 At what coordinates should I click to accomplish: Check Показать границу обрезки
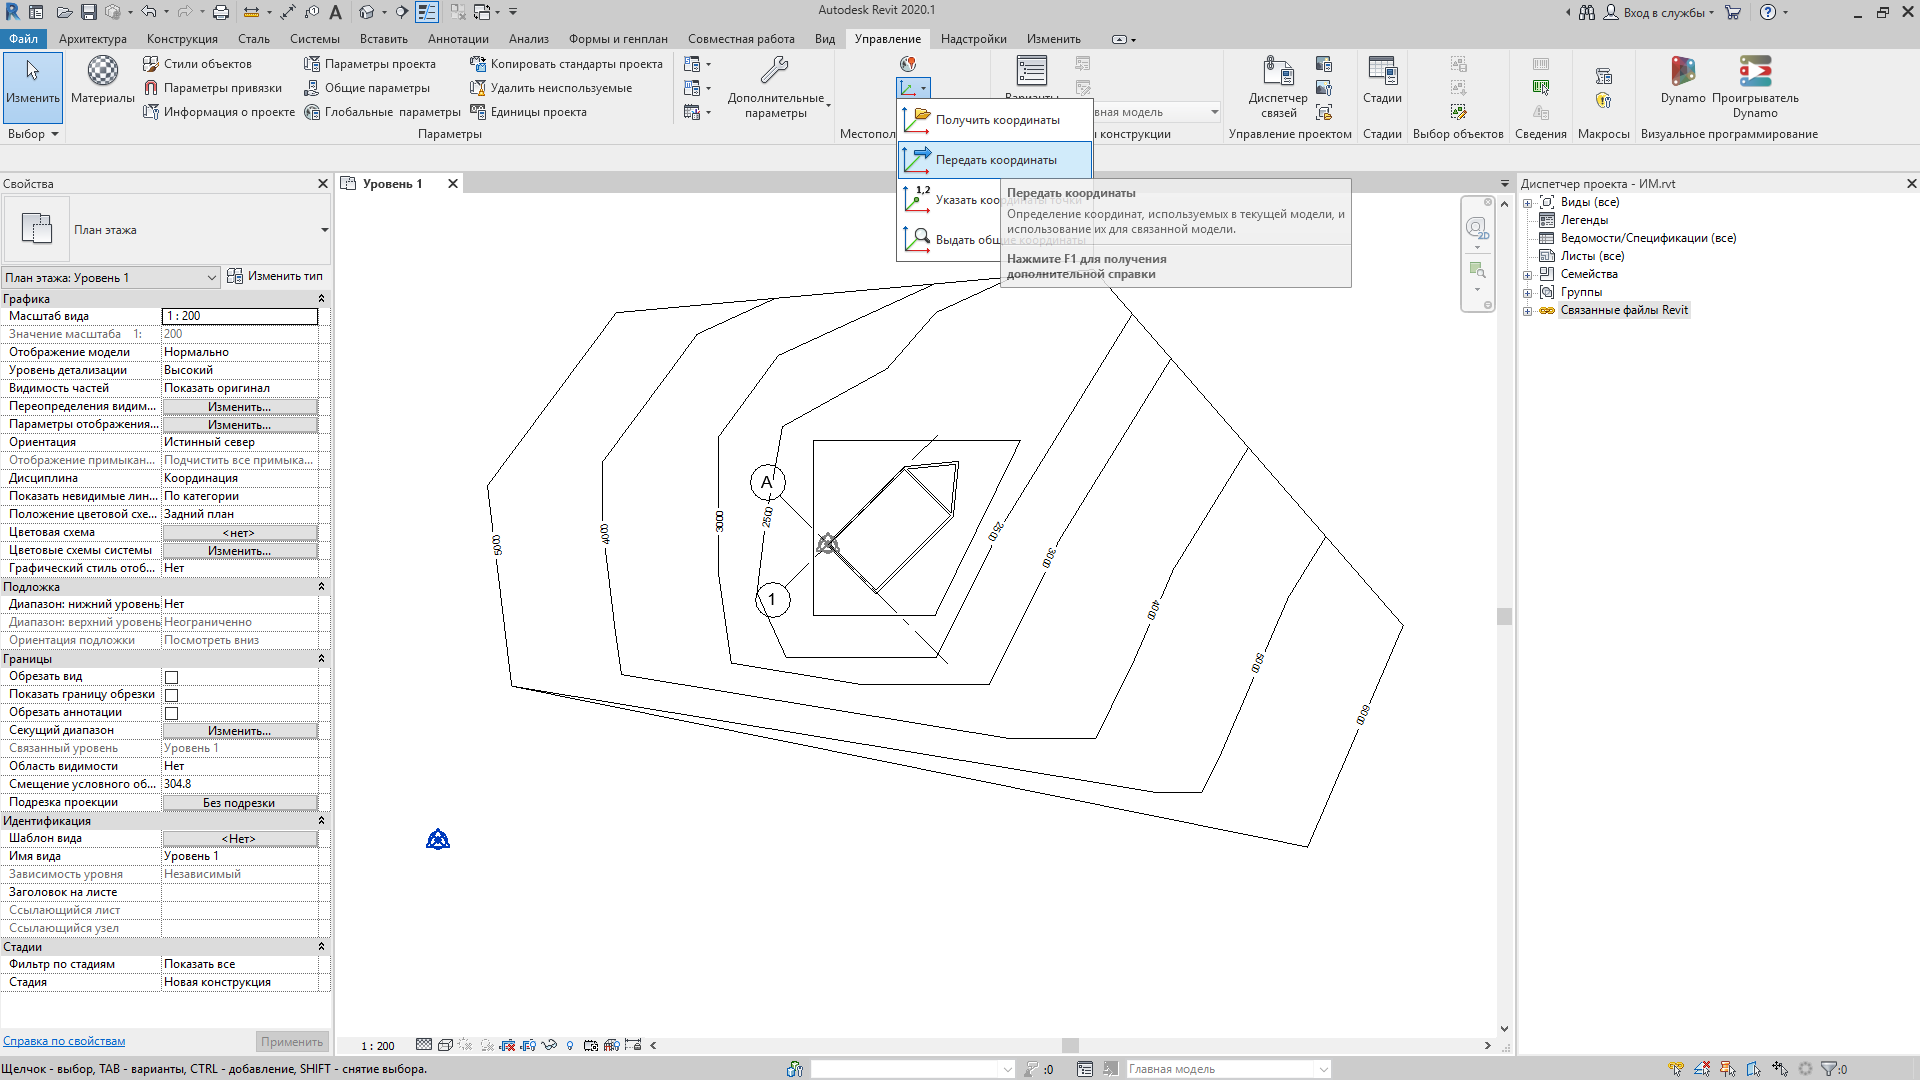tap(171, 694)
